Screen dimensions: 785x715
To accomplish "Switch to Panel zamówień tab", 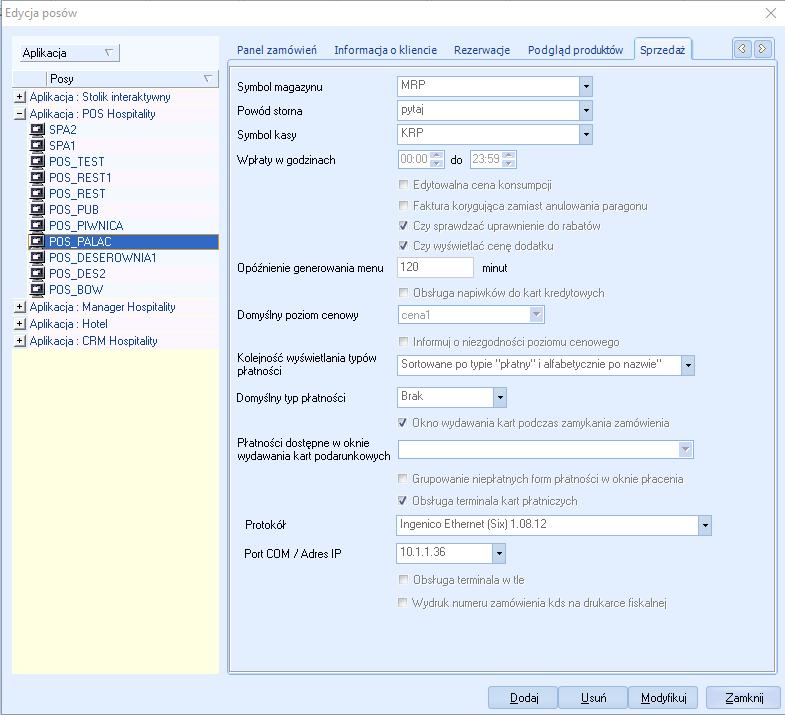I will [277, 50].
